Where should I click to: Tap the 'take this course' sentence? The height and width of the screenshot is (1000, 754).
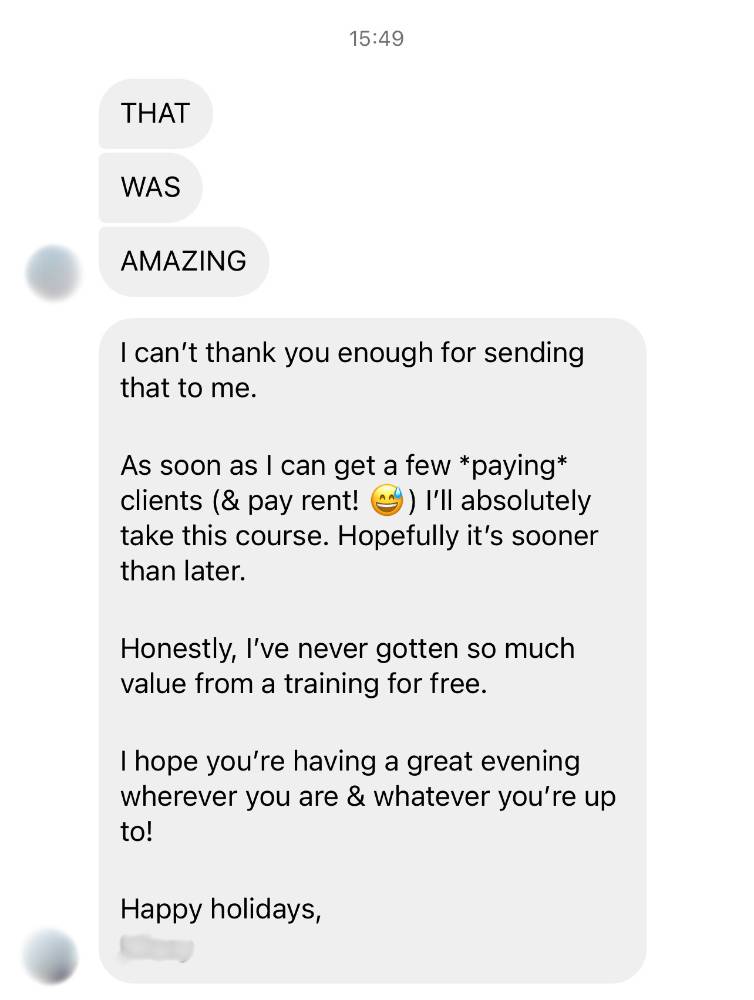[225, 536]
